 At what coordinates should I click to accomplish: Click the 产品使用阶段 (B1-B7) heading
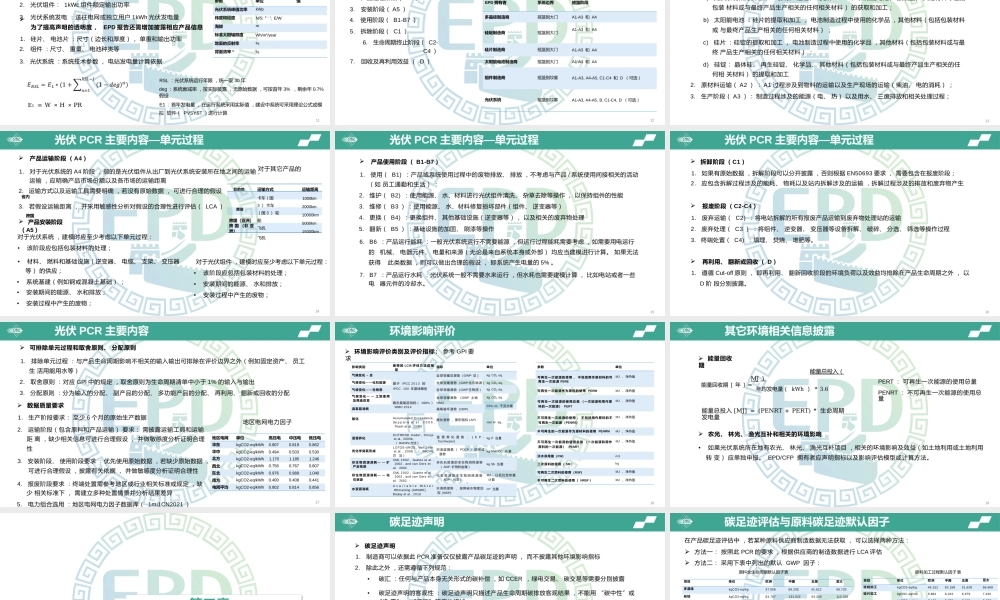point(404,162)
